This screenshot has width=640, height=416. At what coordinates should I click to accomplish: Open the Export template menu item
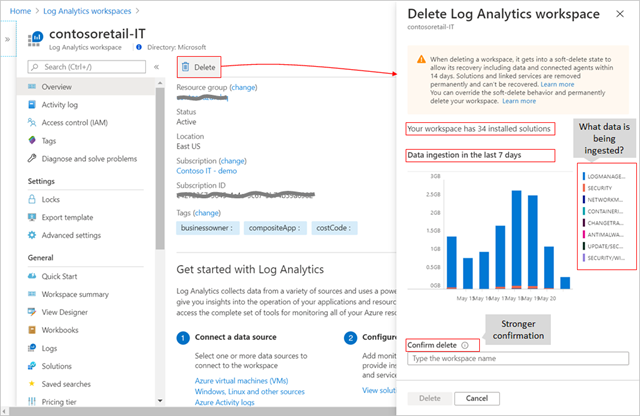tap(86, 217)
